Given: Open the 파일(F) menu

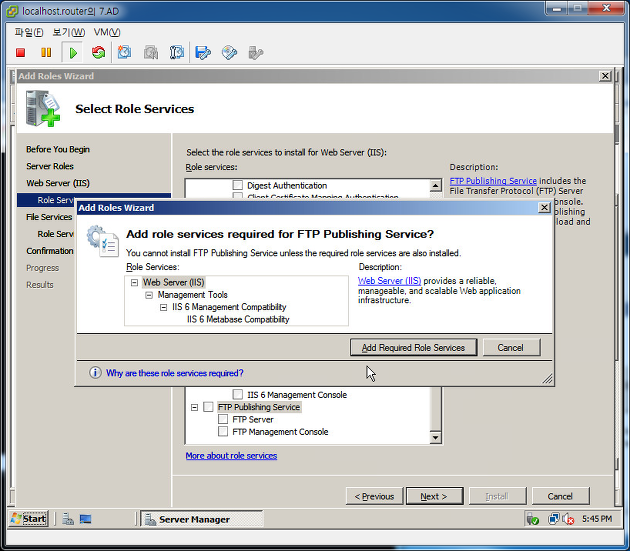Looking at the screenshot, I should (x=29, y=32).
